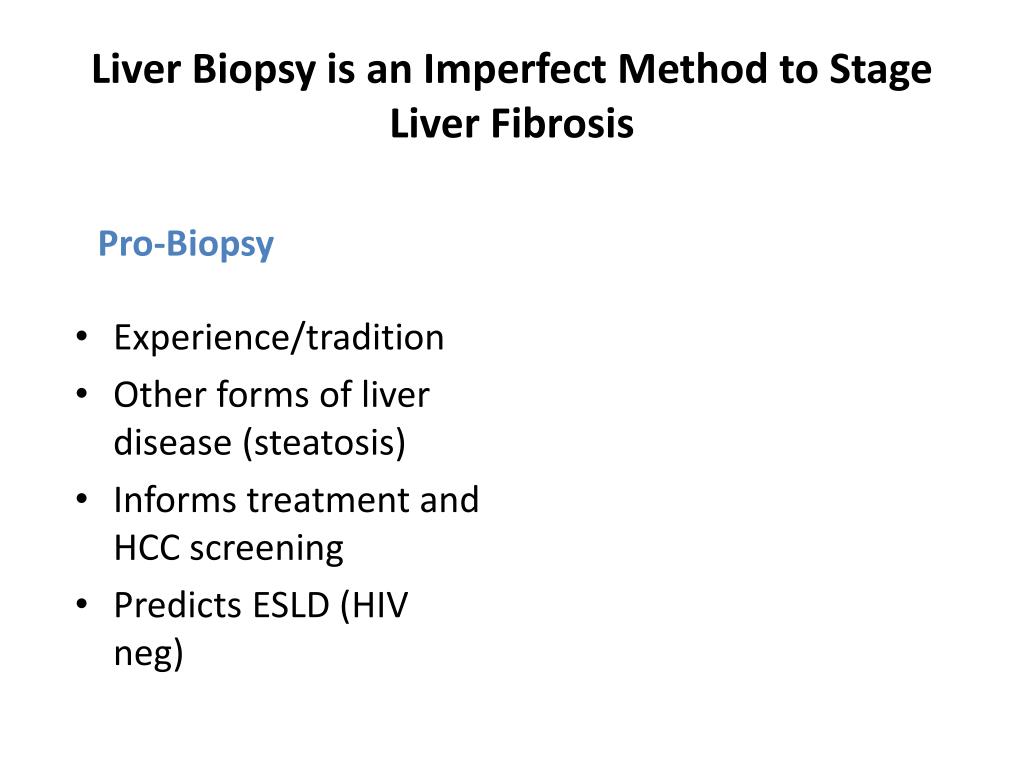This screenshot has width=1024, height=768.
Task: Click the word "Method" in the title
Action: pyautogui.click(x=692, y=69)
